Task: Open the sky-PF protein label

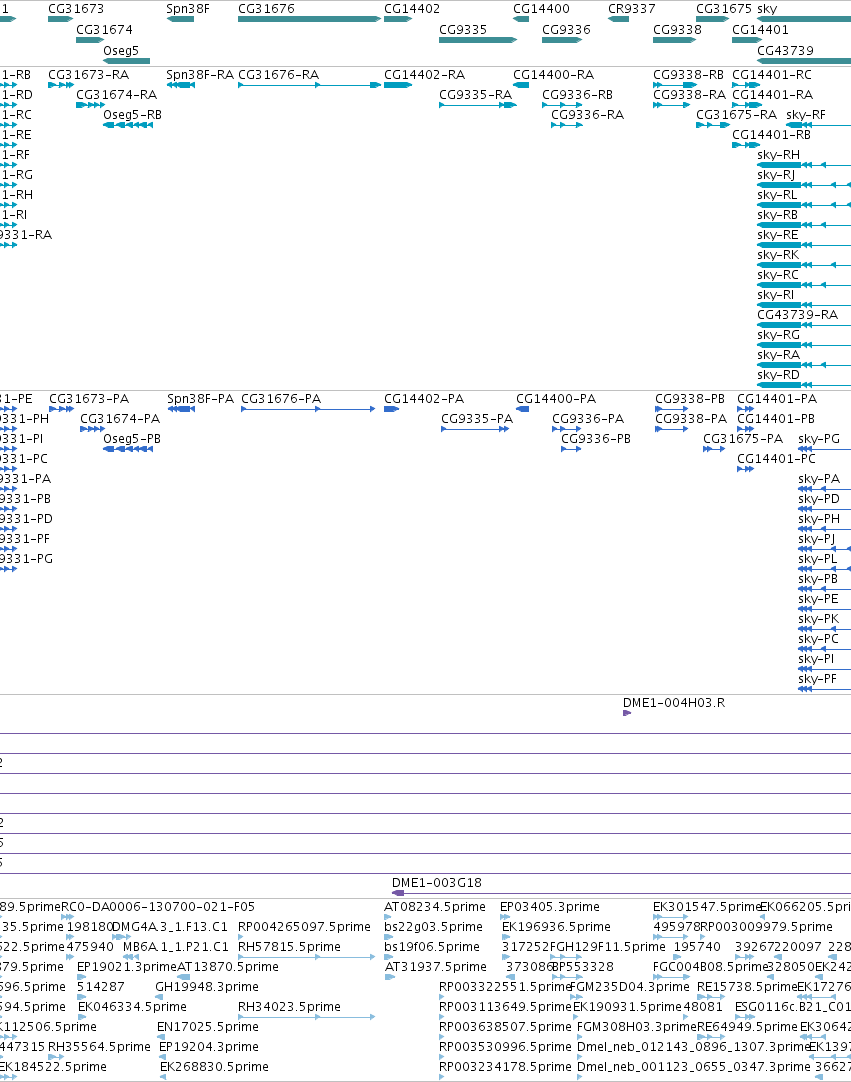Action: (x=817, y=679)
